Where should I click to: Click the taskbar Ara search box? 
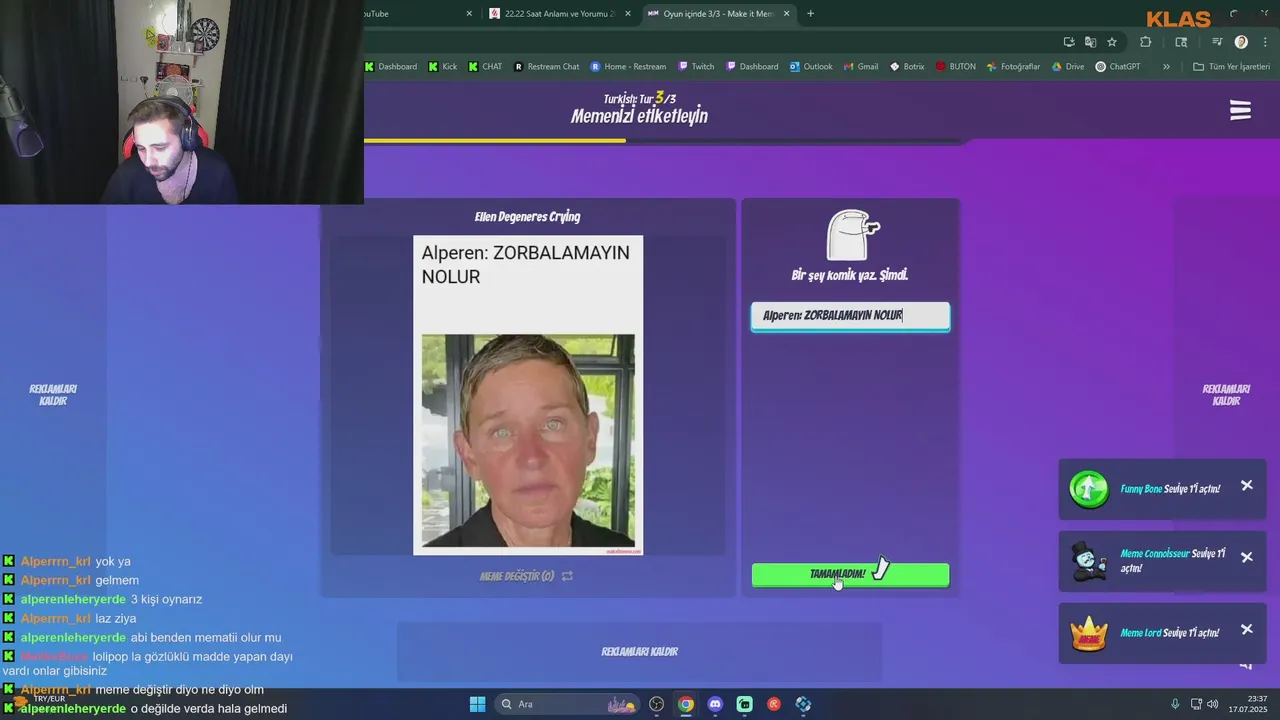[567, 704]
